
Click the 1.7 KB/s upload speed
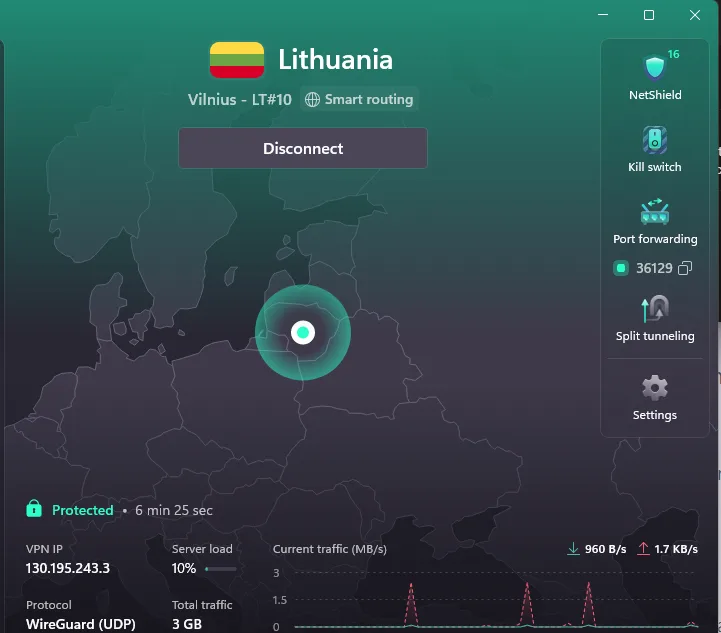click(x=676, y=549)
